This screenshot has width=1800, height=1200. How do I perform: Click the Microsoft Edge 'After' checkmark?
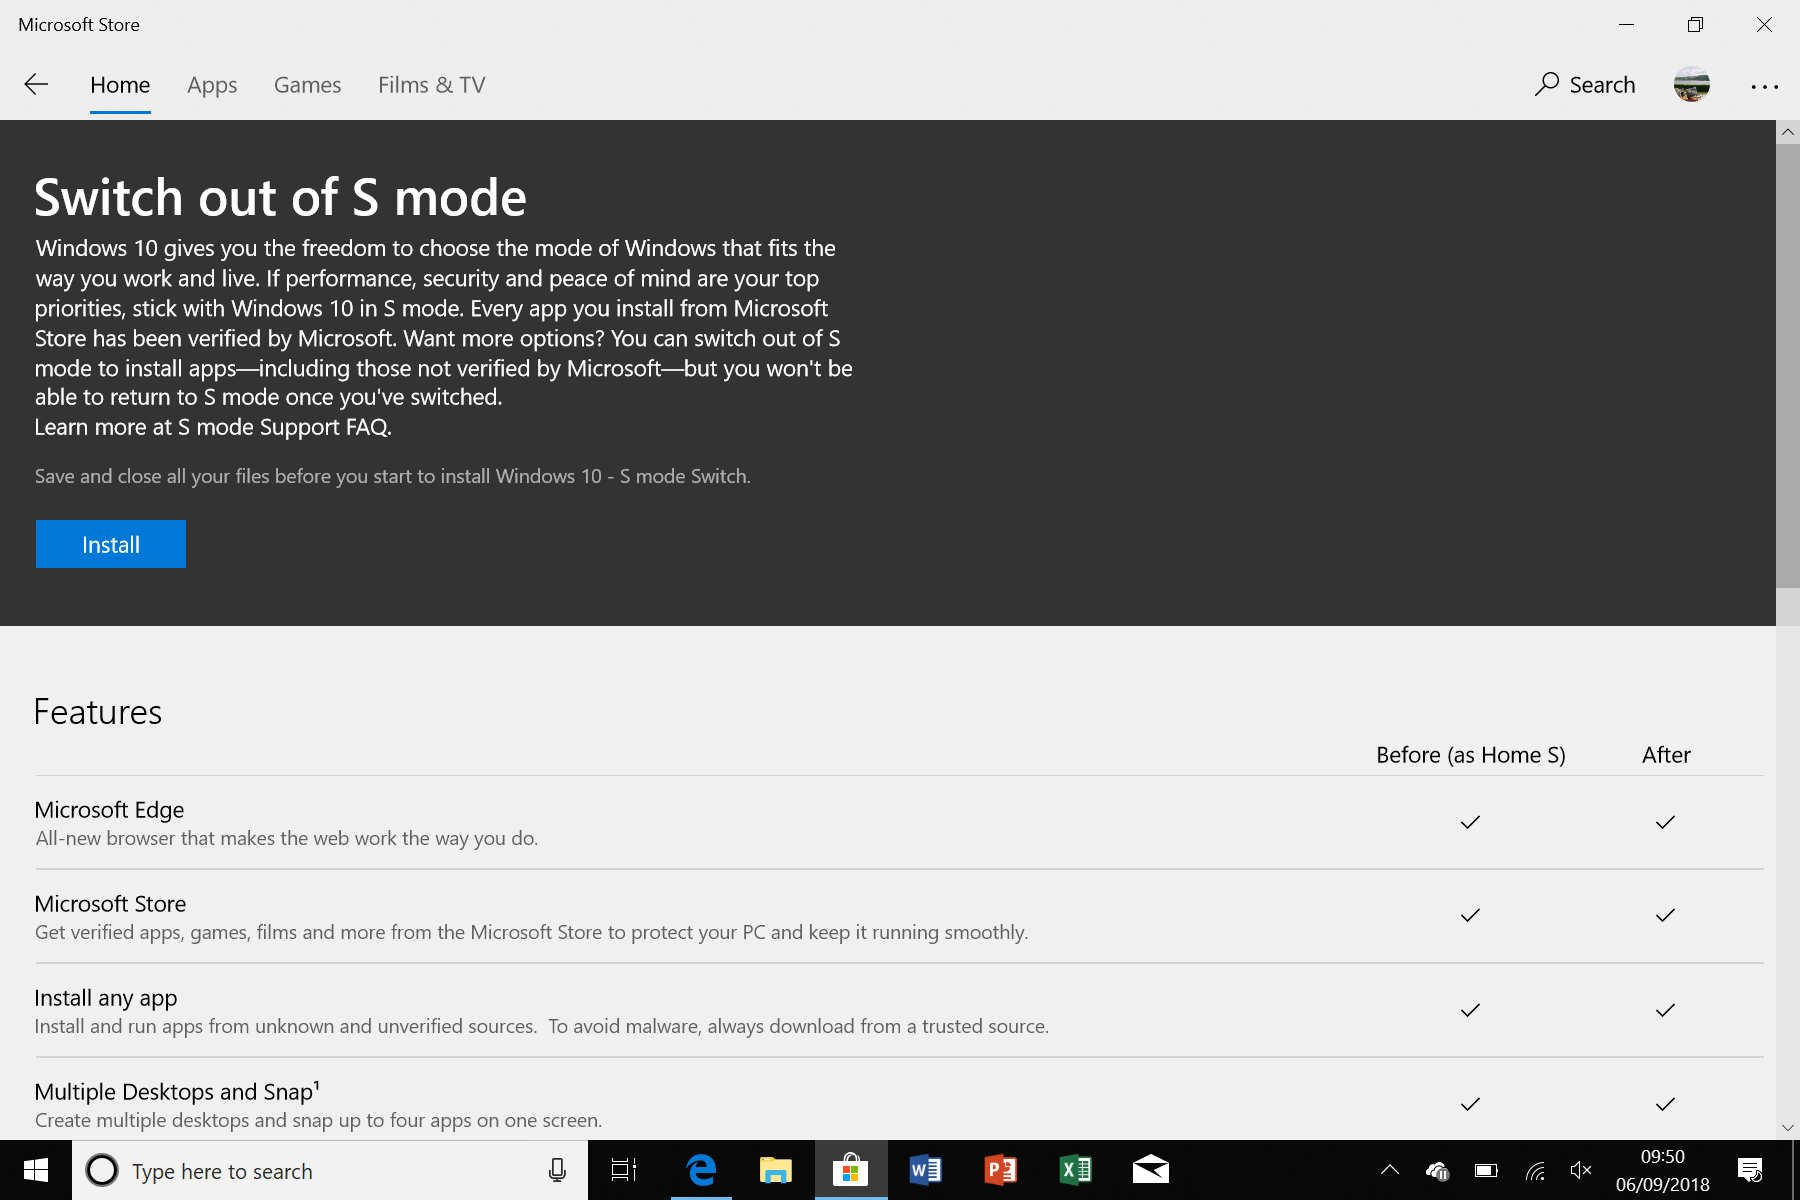click(1665, 822)
